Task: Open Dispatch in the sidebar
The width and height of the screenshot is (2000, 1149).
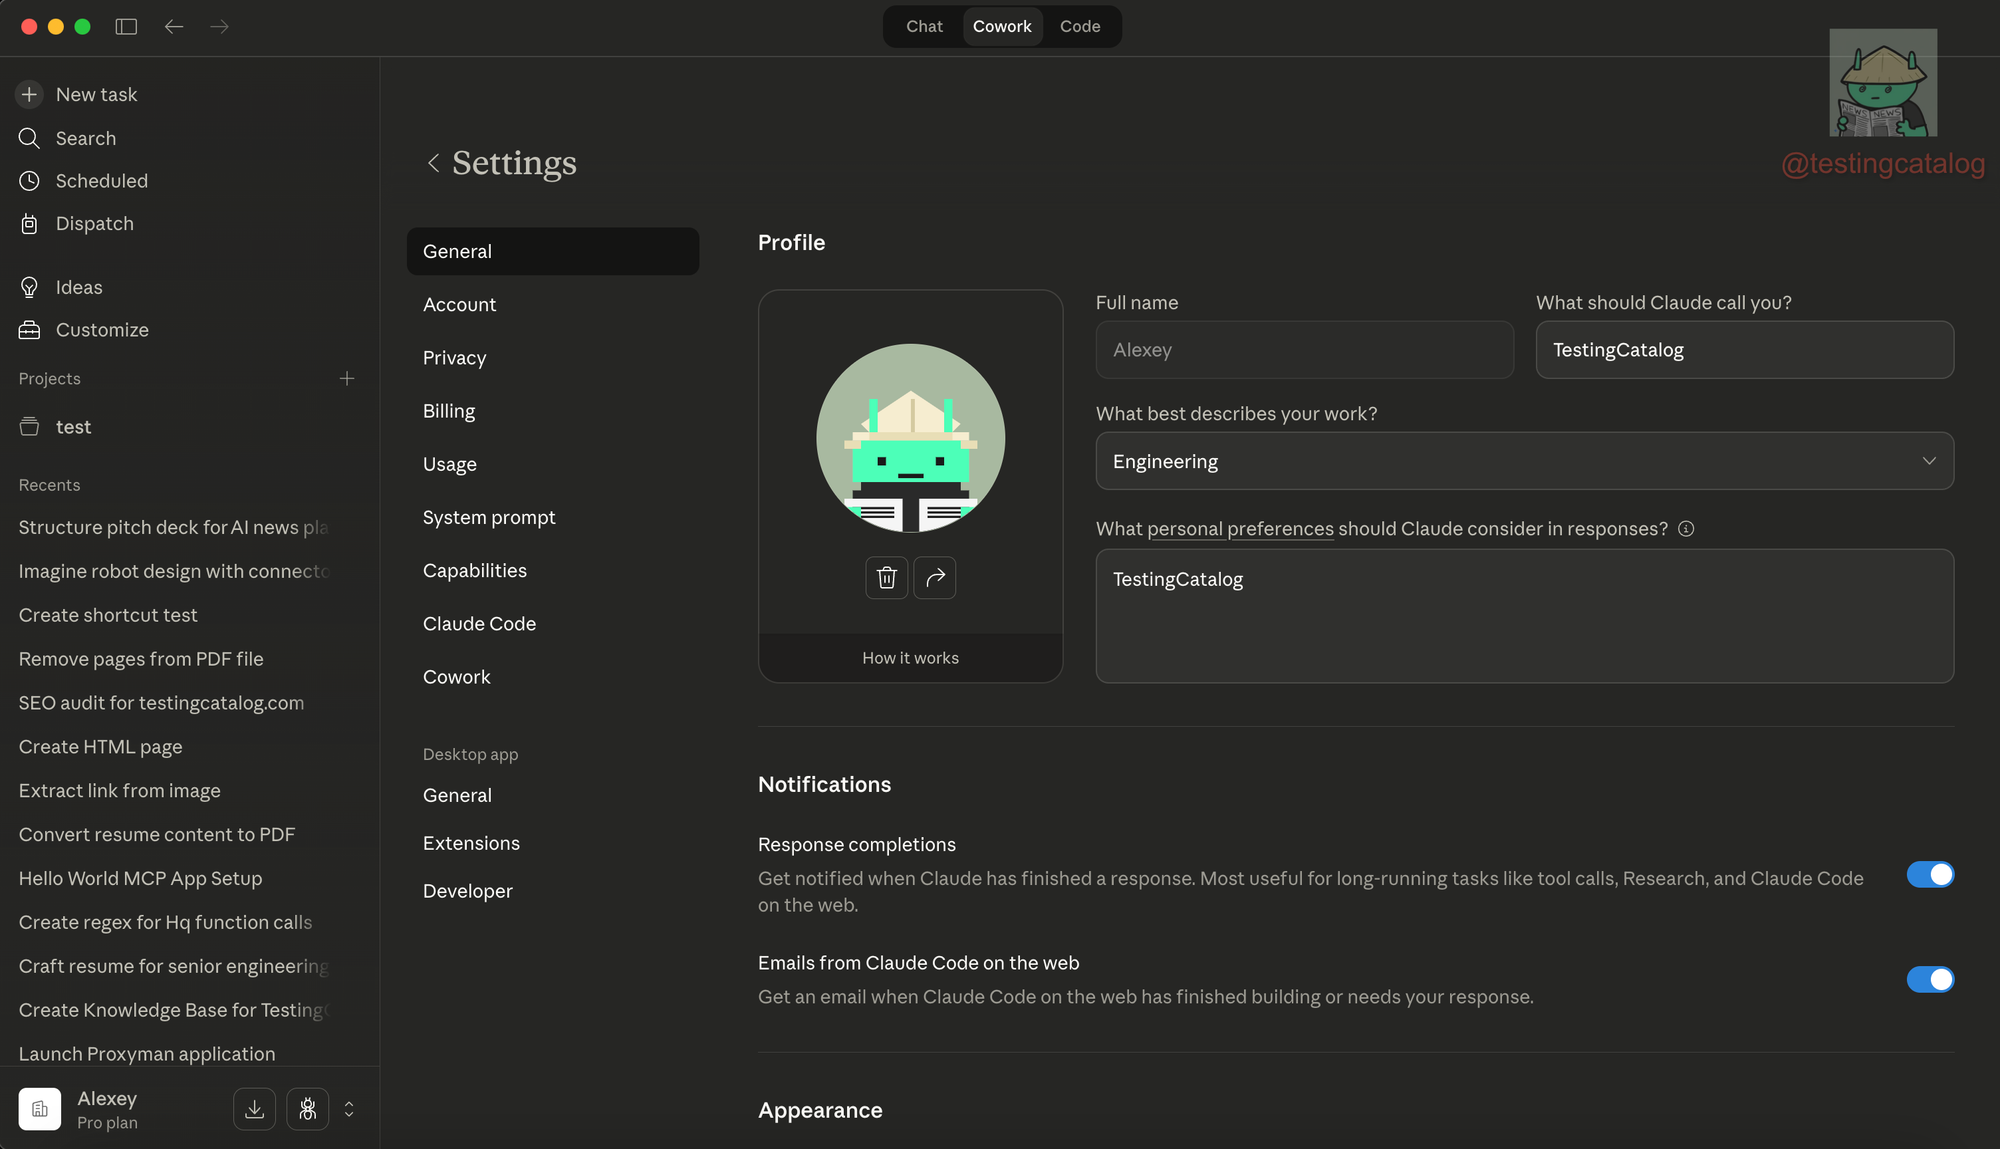Action: [94, 224]
